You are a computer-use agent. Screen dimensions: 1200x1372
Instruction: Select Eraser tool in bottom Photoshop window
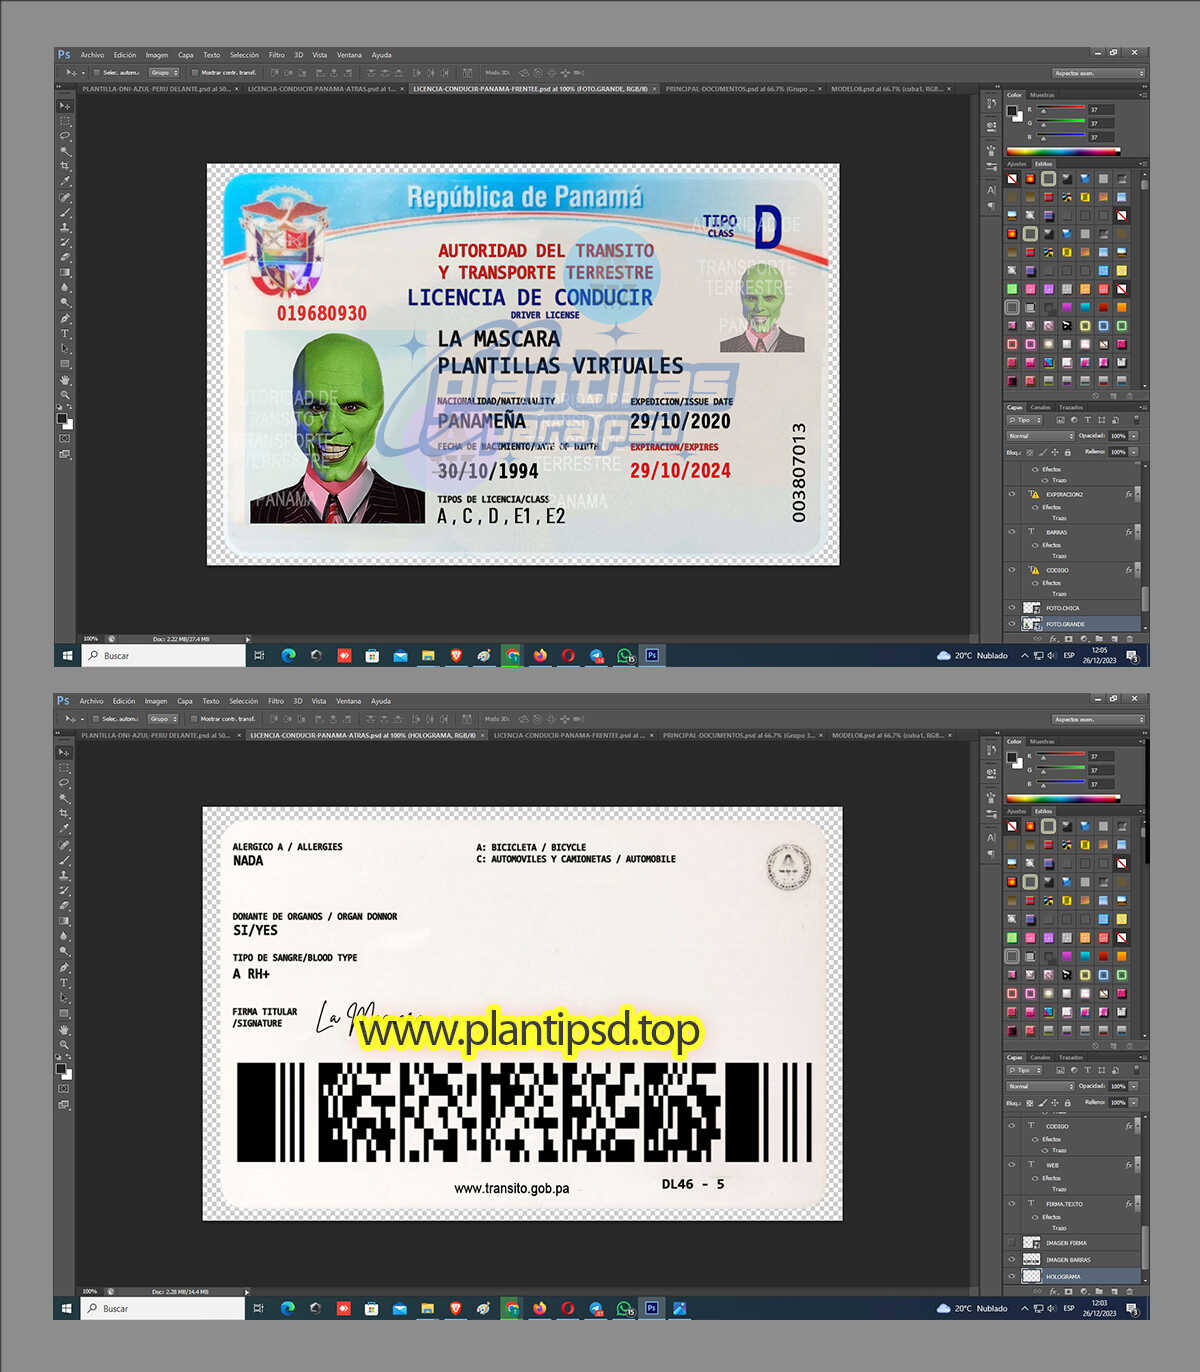[x=65, y=905]
